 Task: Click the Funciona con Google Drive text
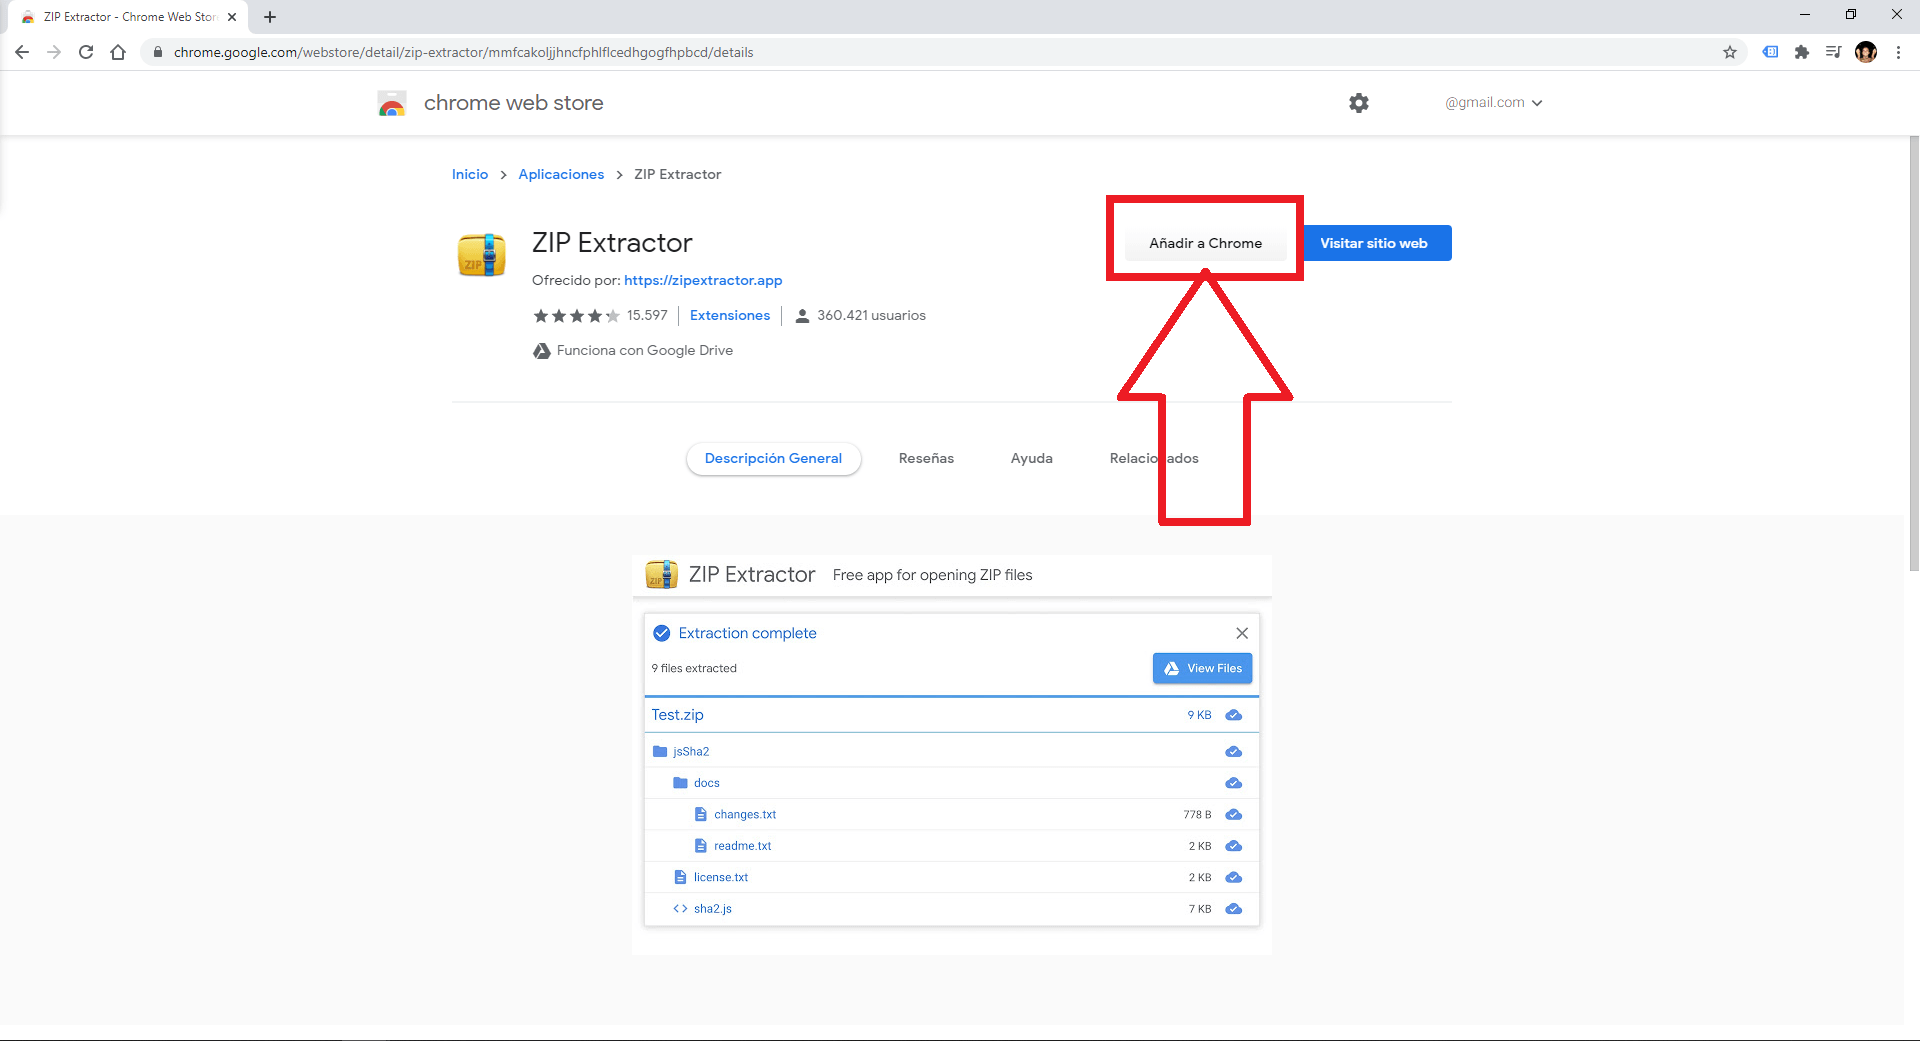(x=645, y=351)
